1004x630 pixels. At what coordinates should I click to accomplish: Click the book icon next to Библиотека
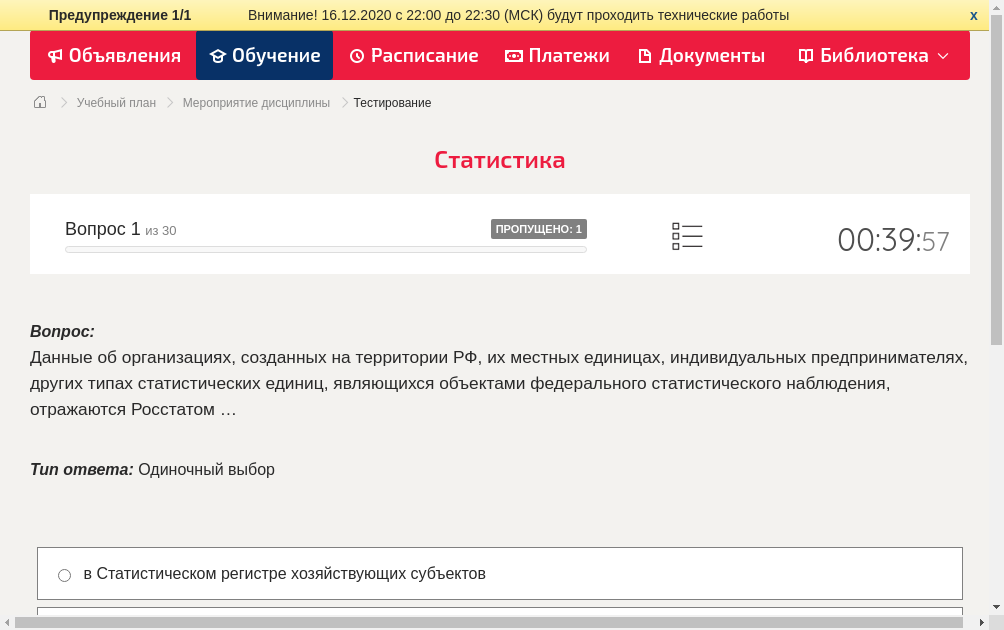pos(805,56)
